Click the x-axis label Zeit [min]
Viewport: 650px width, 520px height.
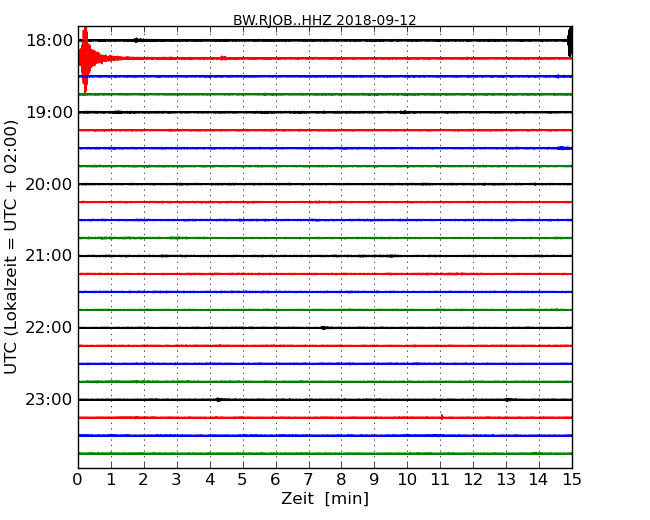click(325, 498)
